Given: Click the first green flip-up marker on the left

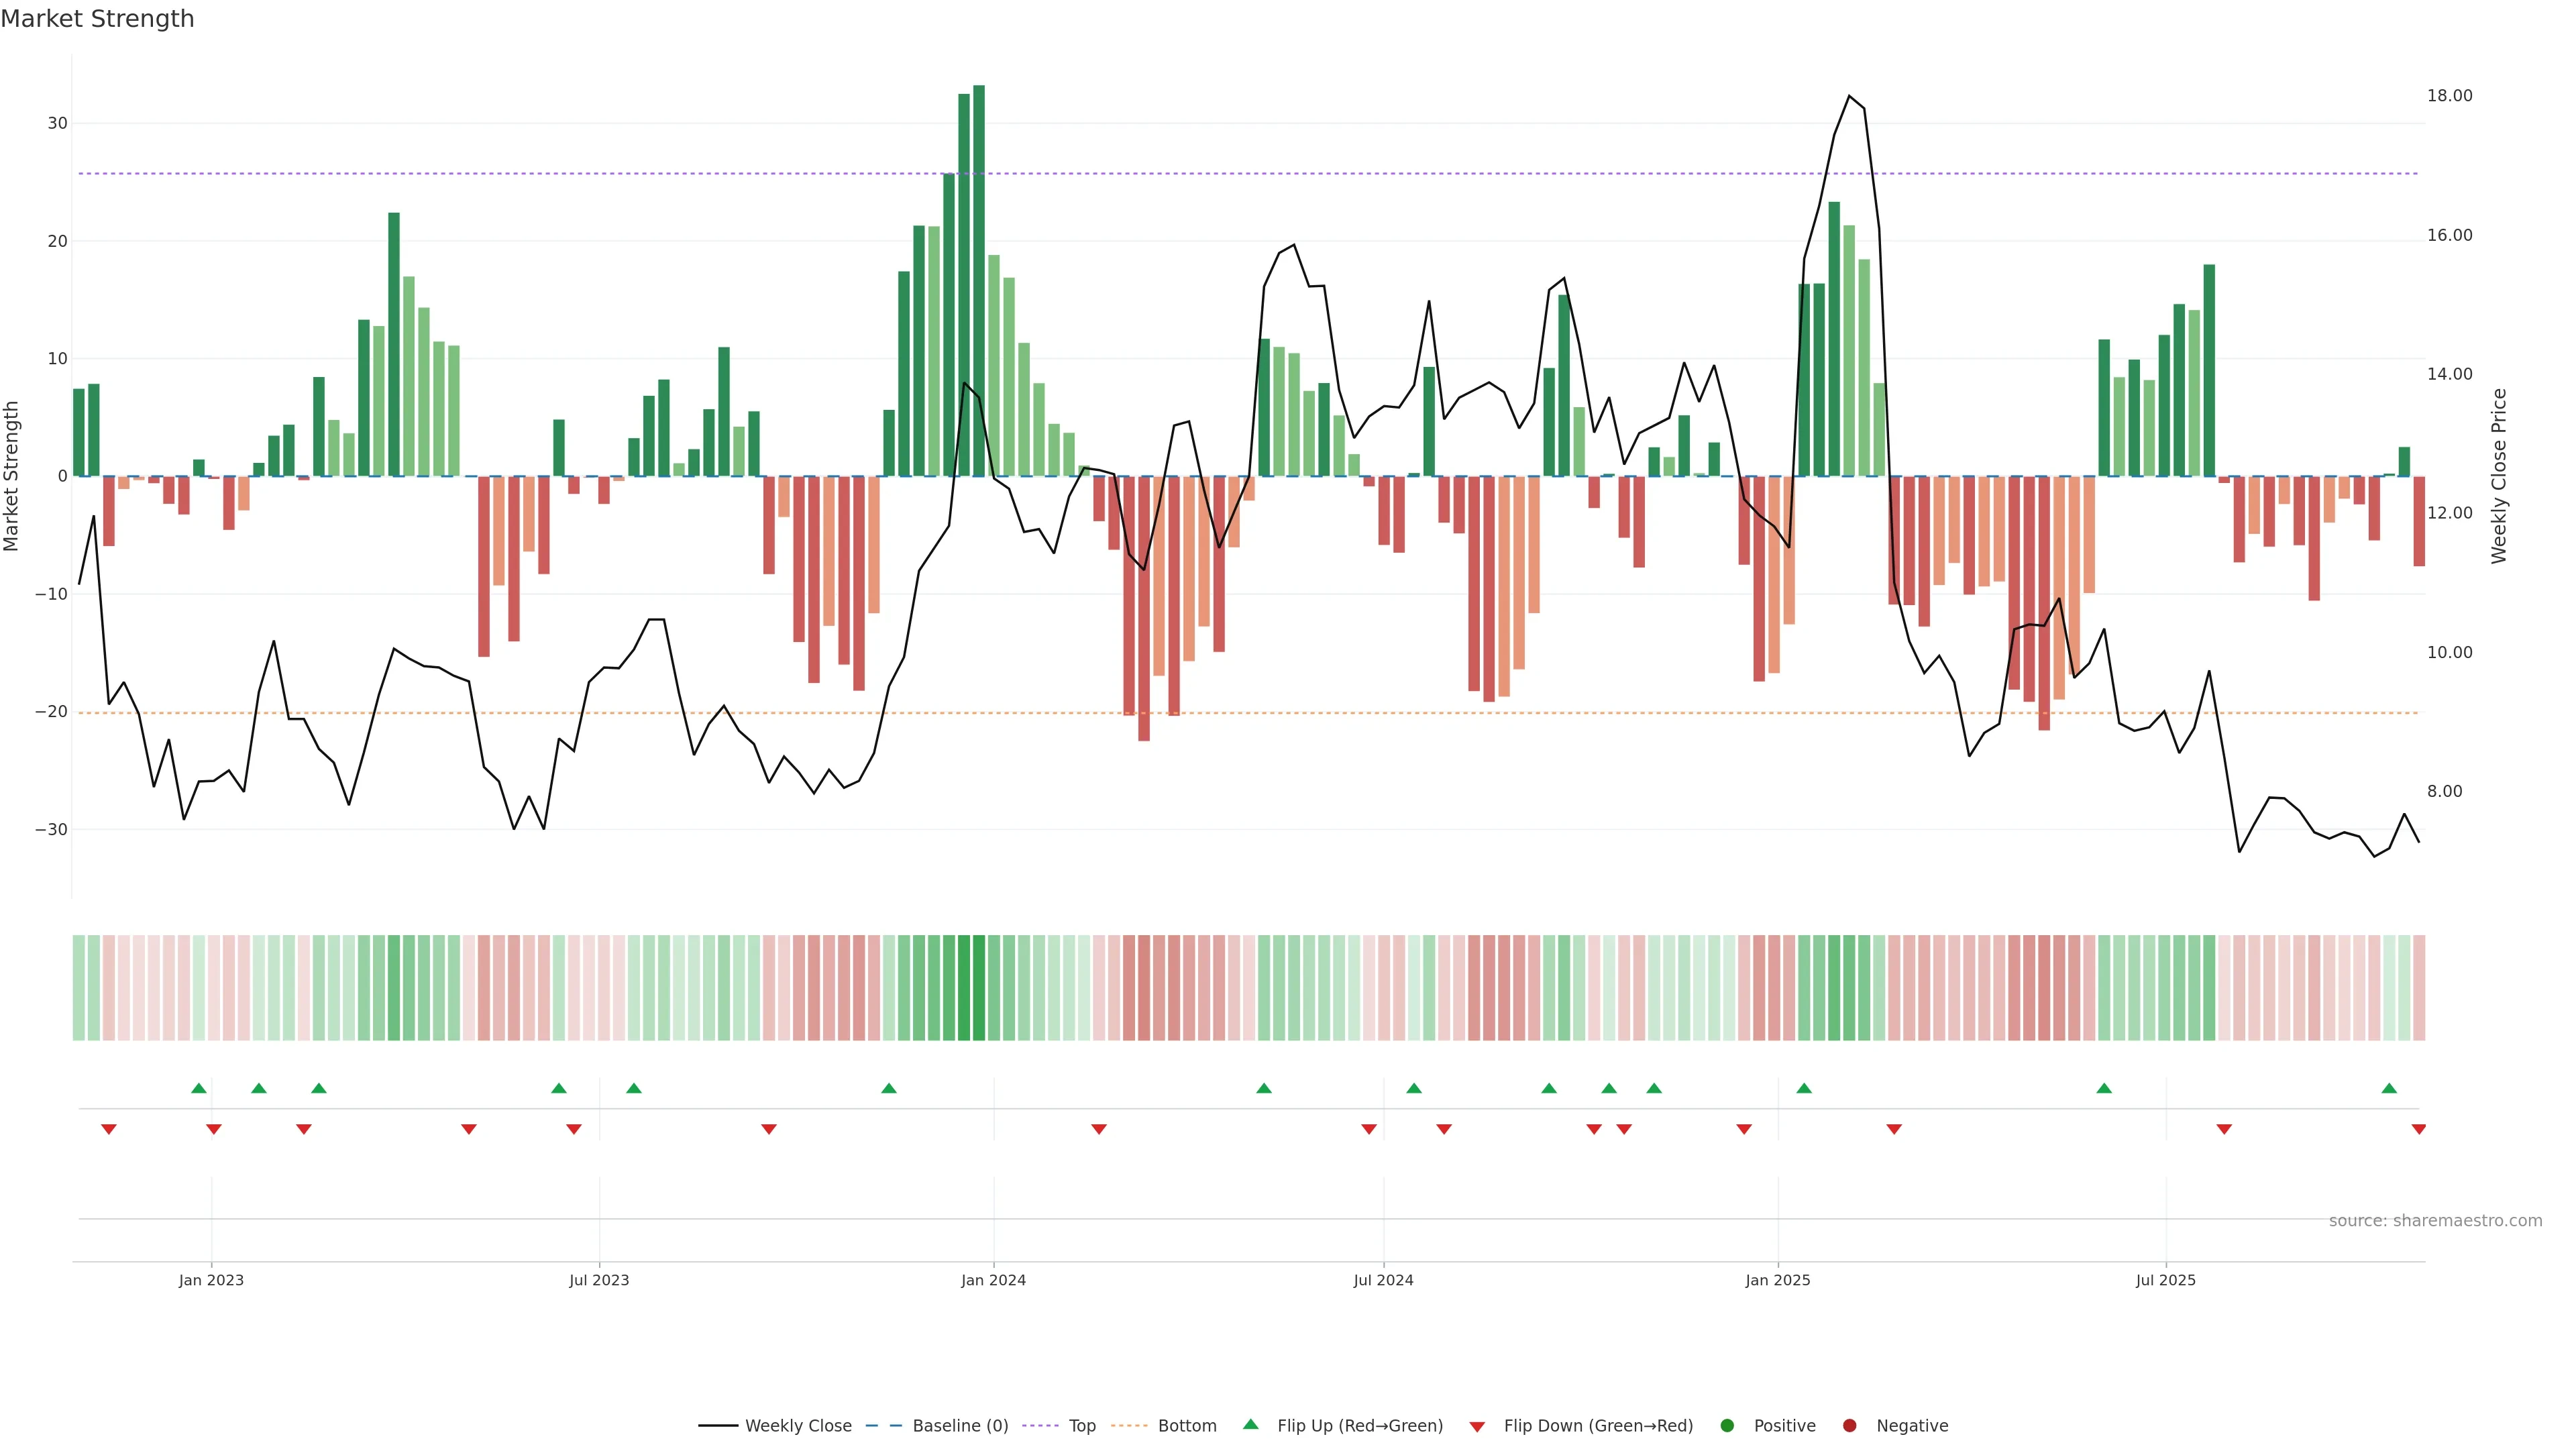Looking at the screenshot, I should point(199,1088).
